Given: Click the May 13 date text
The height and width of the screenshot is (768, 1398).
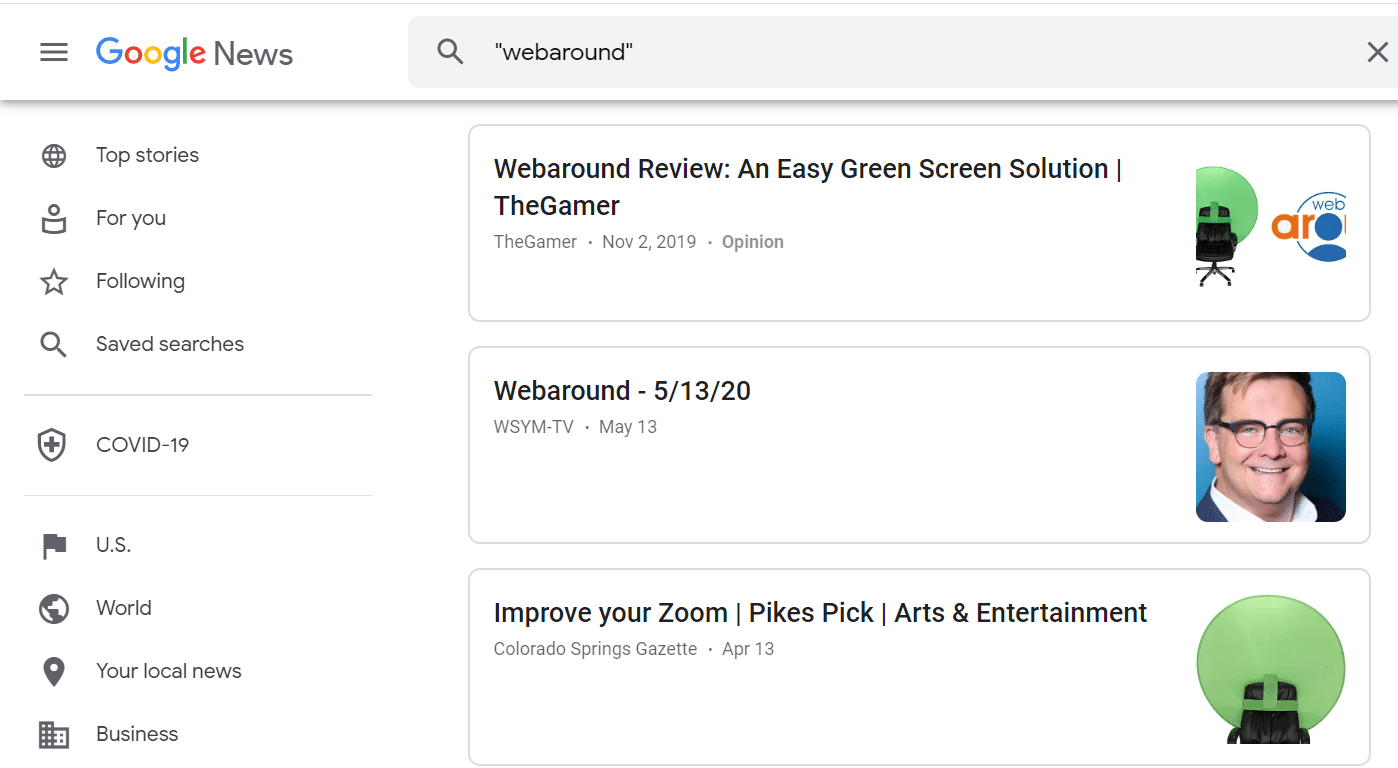Looking at the screenshot, I should pos(628,427).
